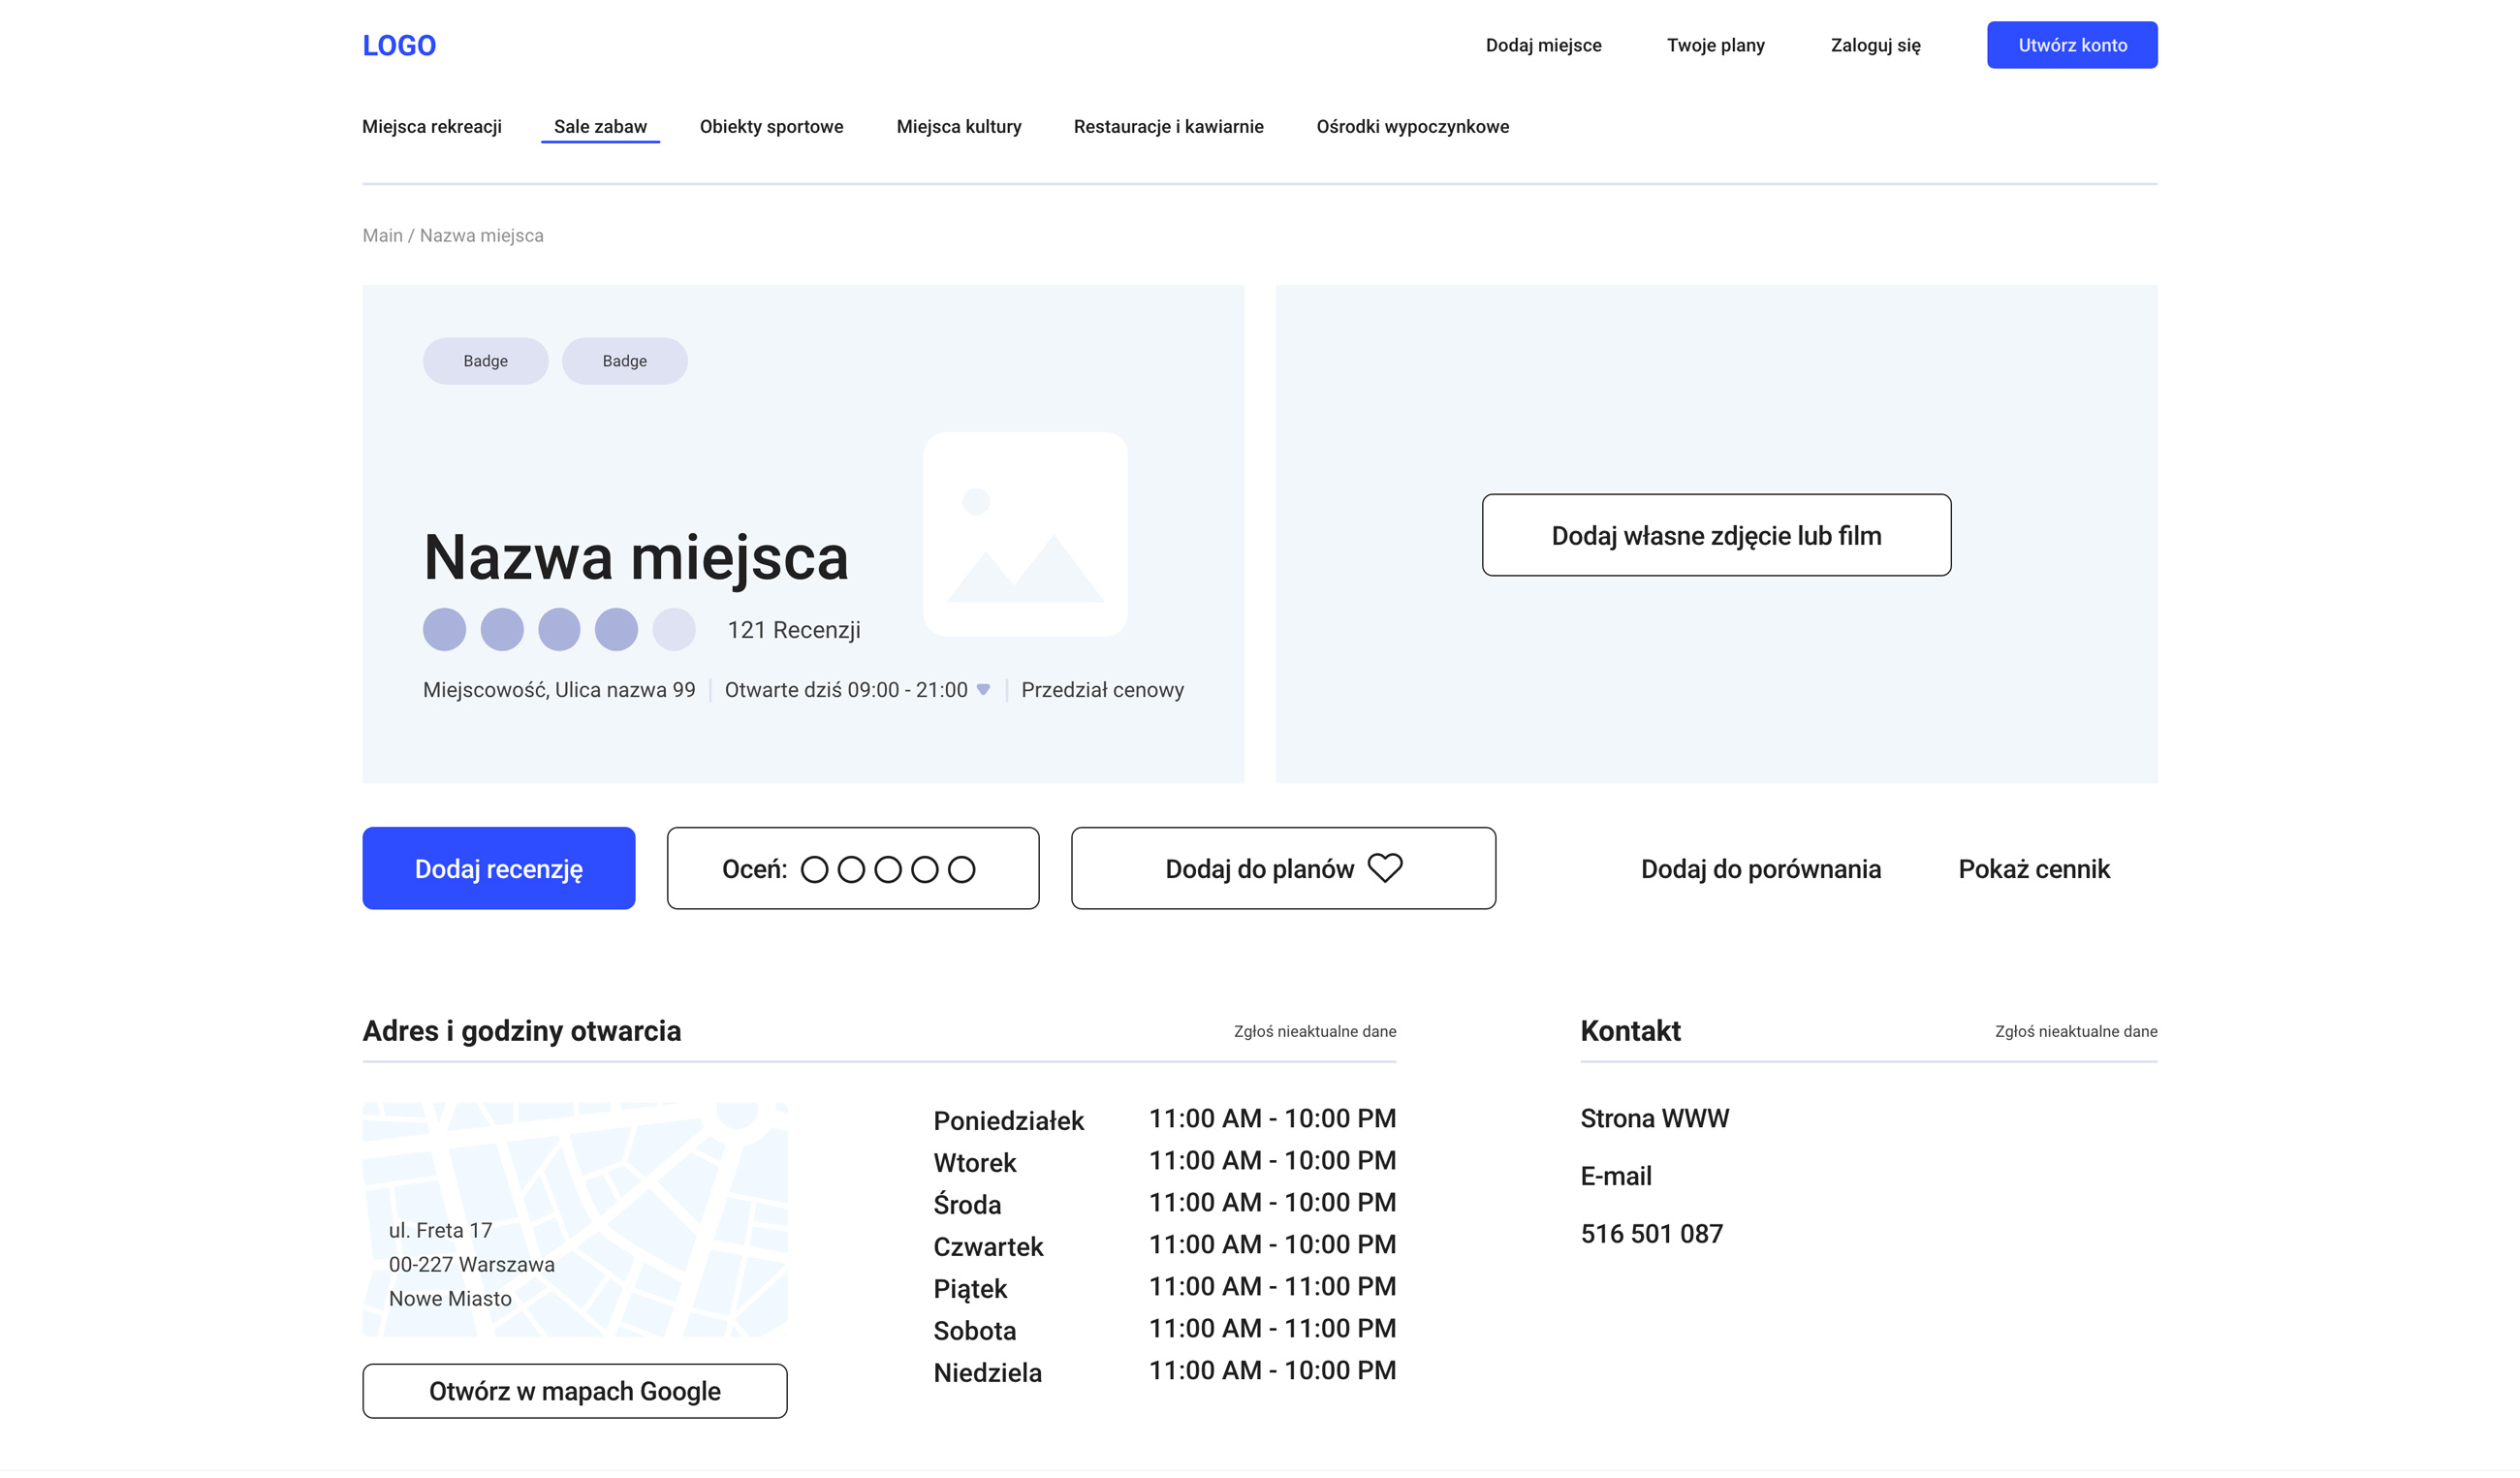Select the third rating circle in Oceń
Image resolution: width=2520 pixels, height=1478 pixels.
point(888,869)
